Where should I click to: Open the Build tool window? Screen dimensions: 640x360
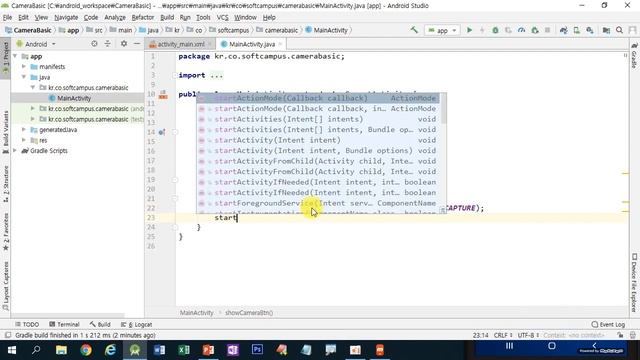[100, 324]
